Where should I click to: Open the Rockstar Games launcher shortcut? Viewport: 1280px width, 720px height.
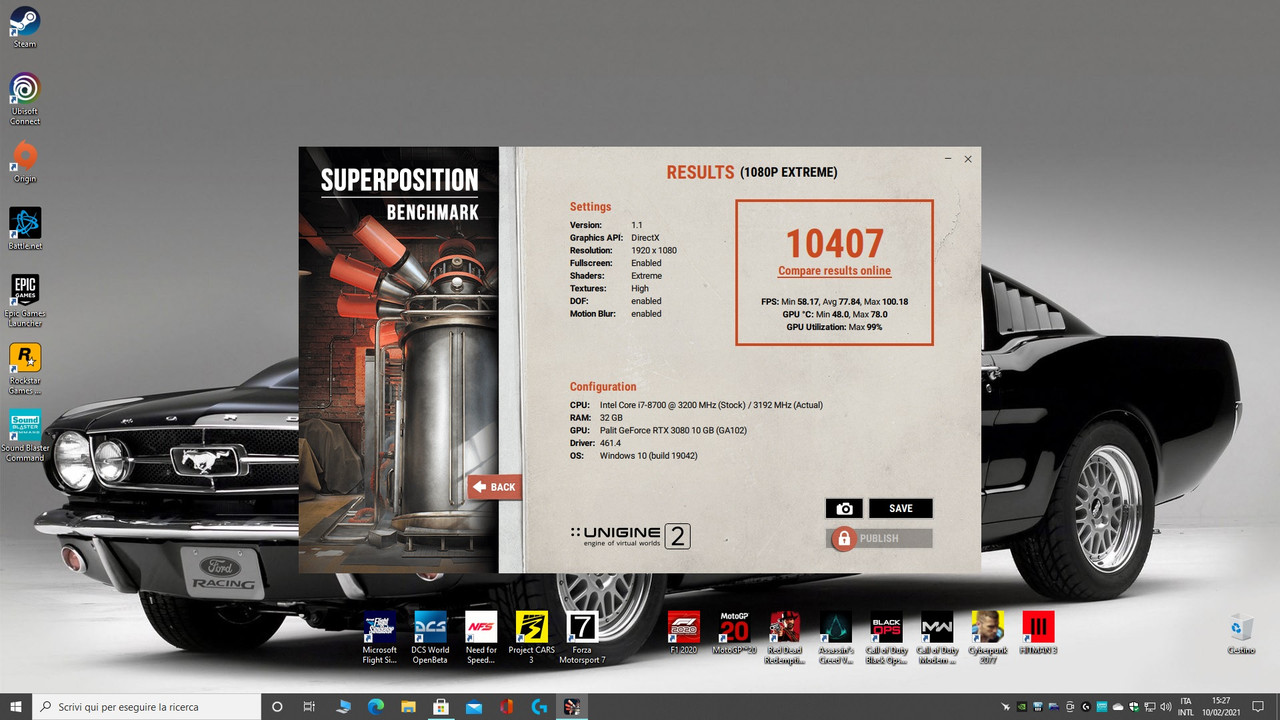tap(25, 369)
